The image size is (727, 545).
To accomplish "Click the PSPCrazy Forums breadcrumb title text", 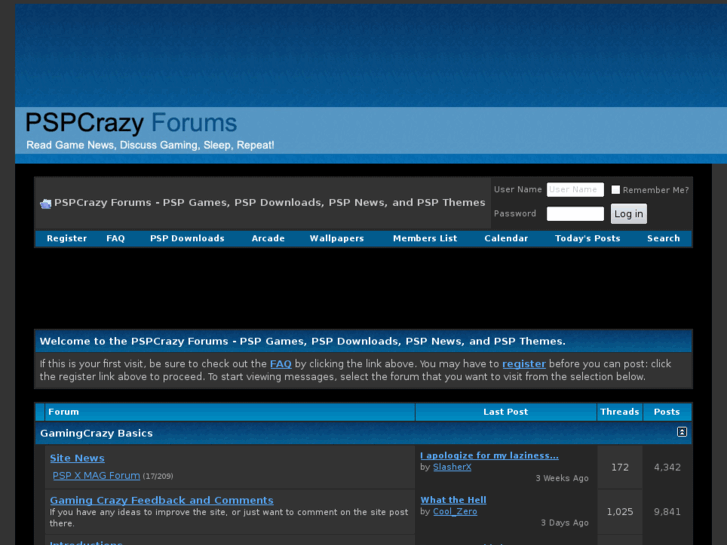I will tap(269, 203).
